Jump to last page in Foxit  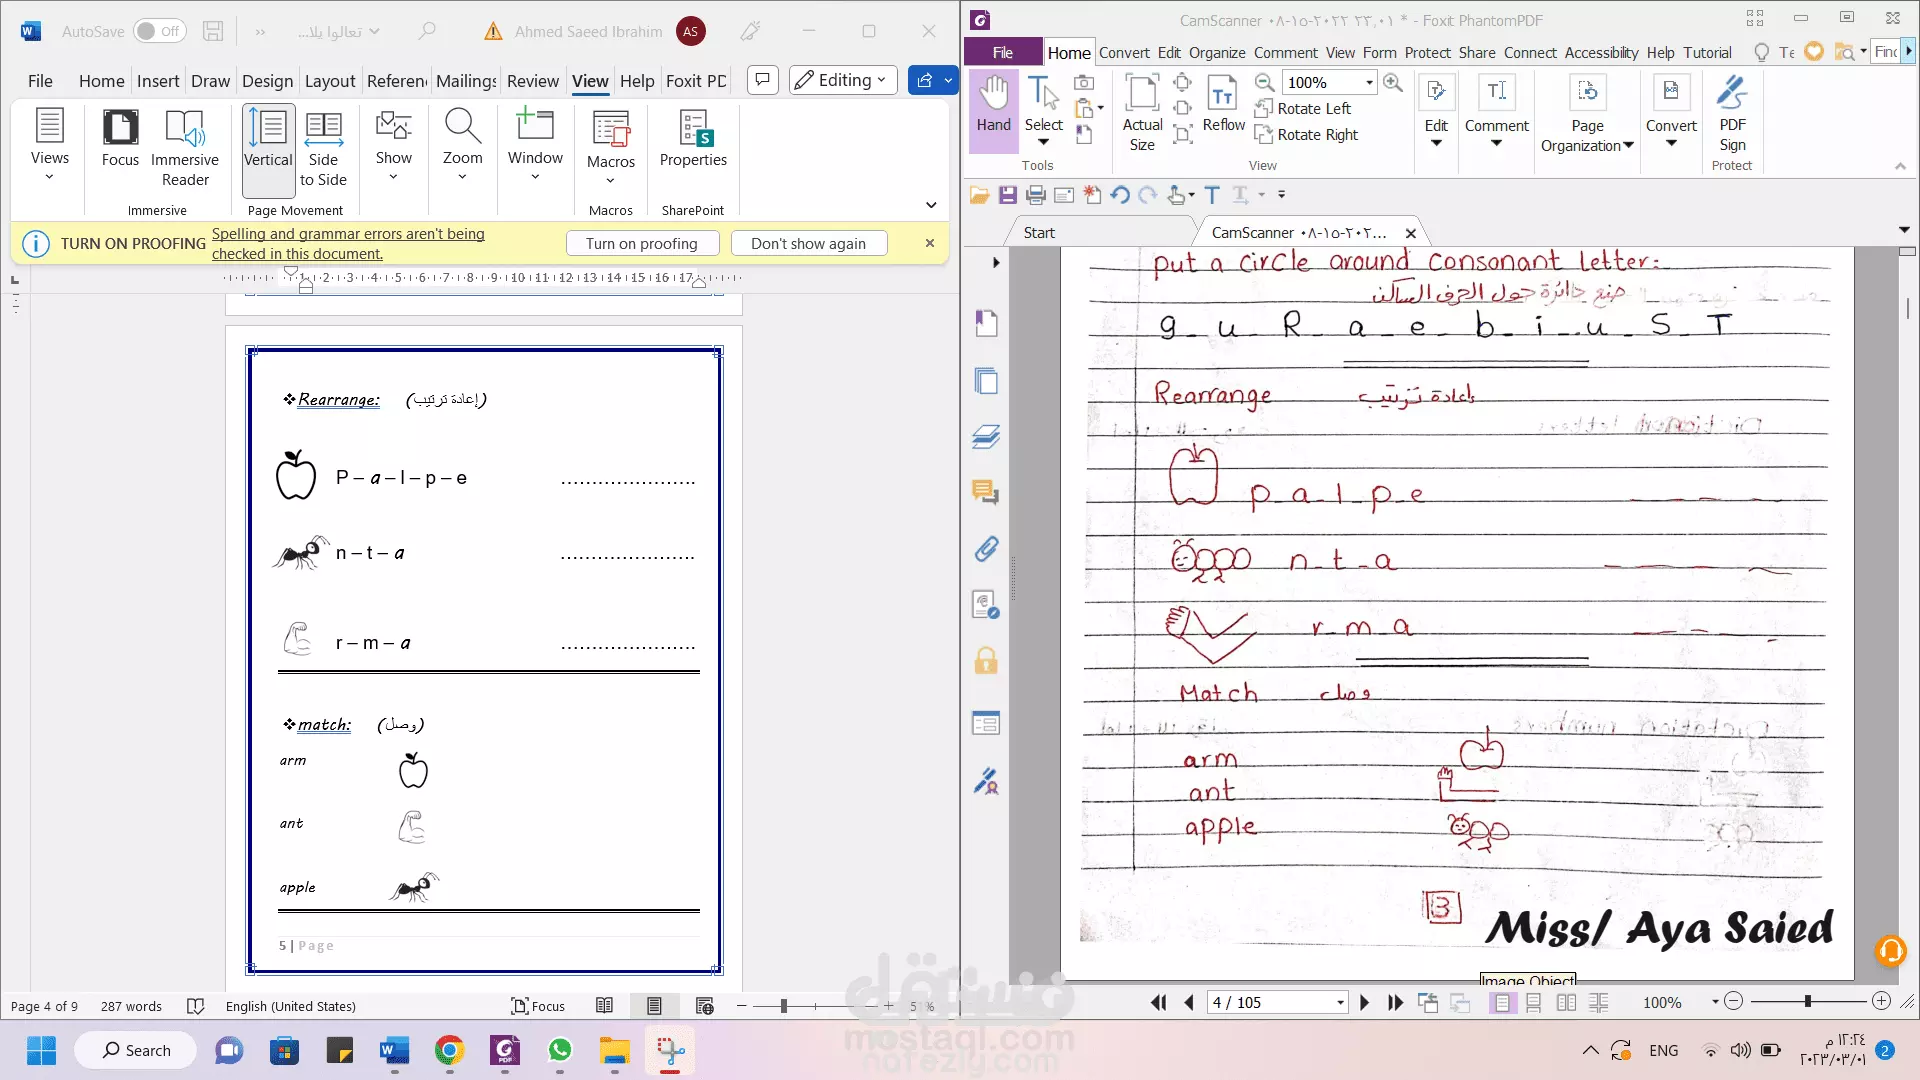coord(1396,1002)
